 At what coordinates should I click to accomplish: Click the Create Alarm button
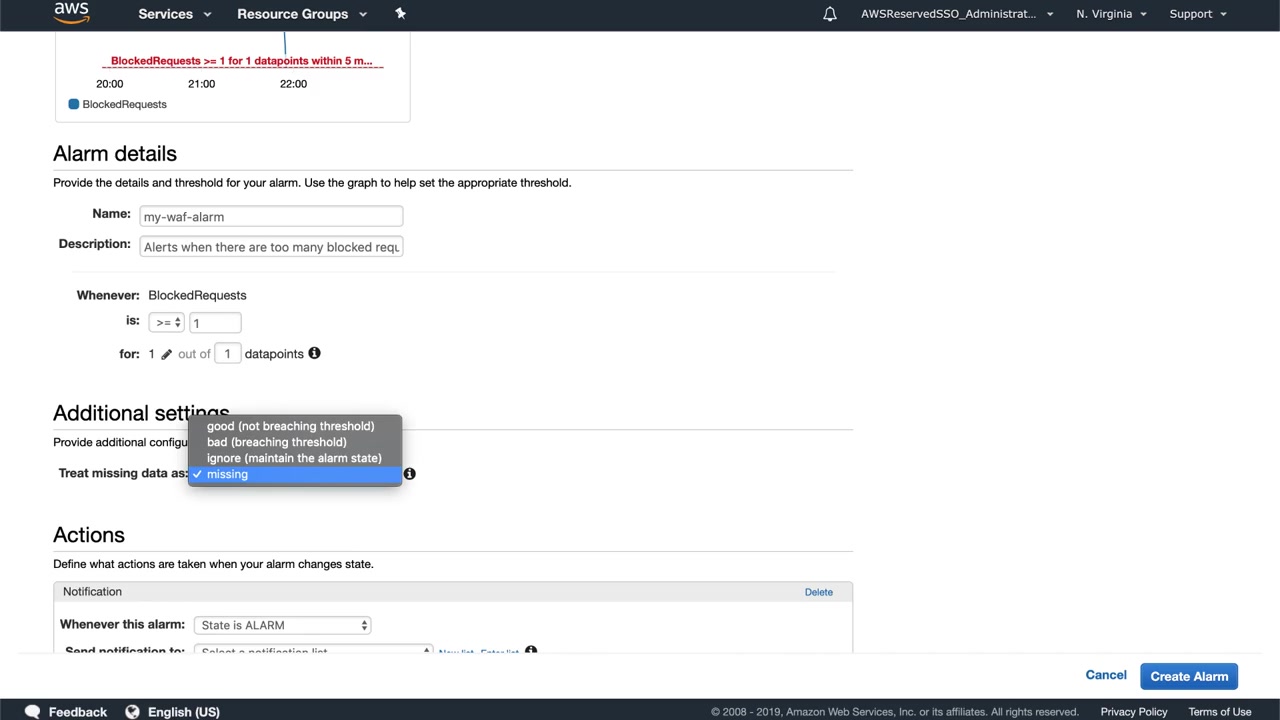pos(1189,676)
